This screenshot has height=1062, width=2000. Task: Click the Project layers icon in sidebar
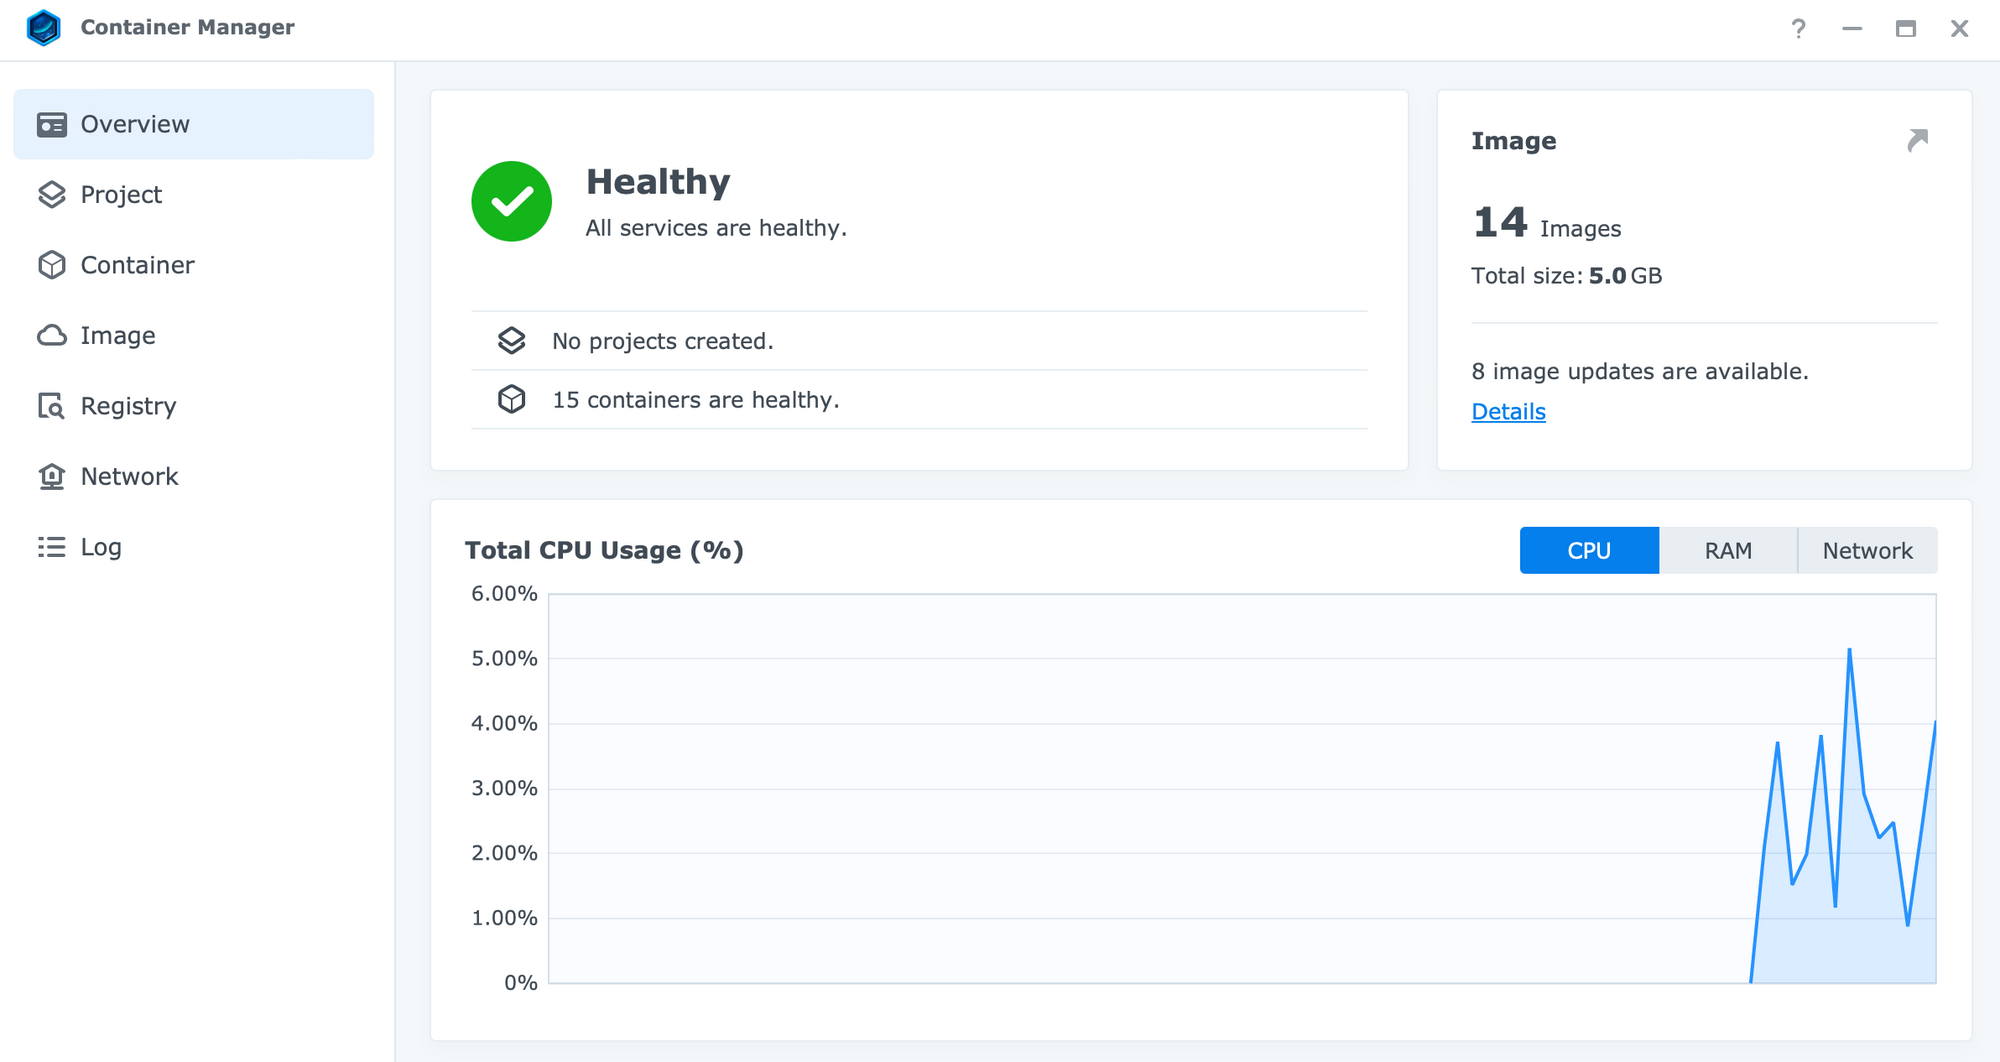(x=52, y=194)
